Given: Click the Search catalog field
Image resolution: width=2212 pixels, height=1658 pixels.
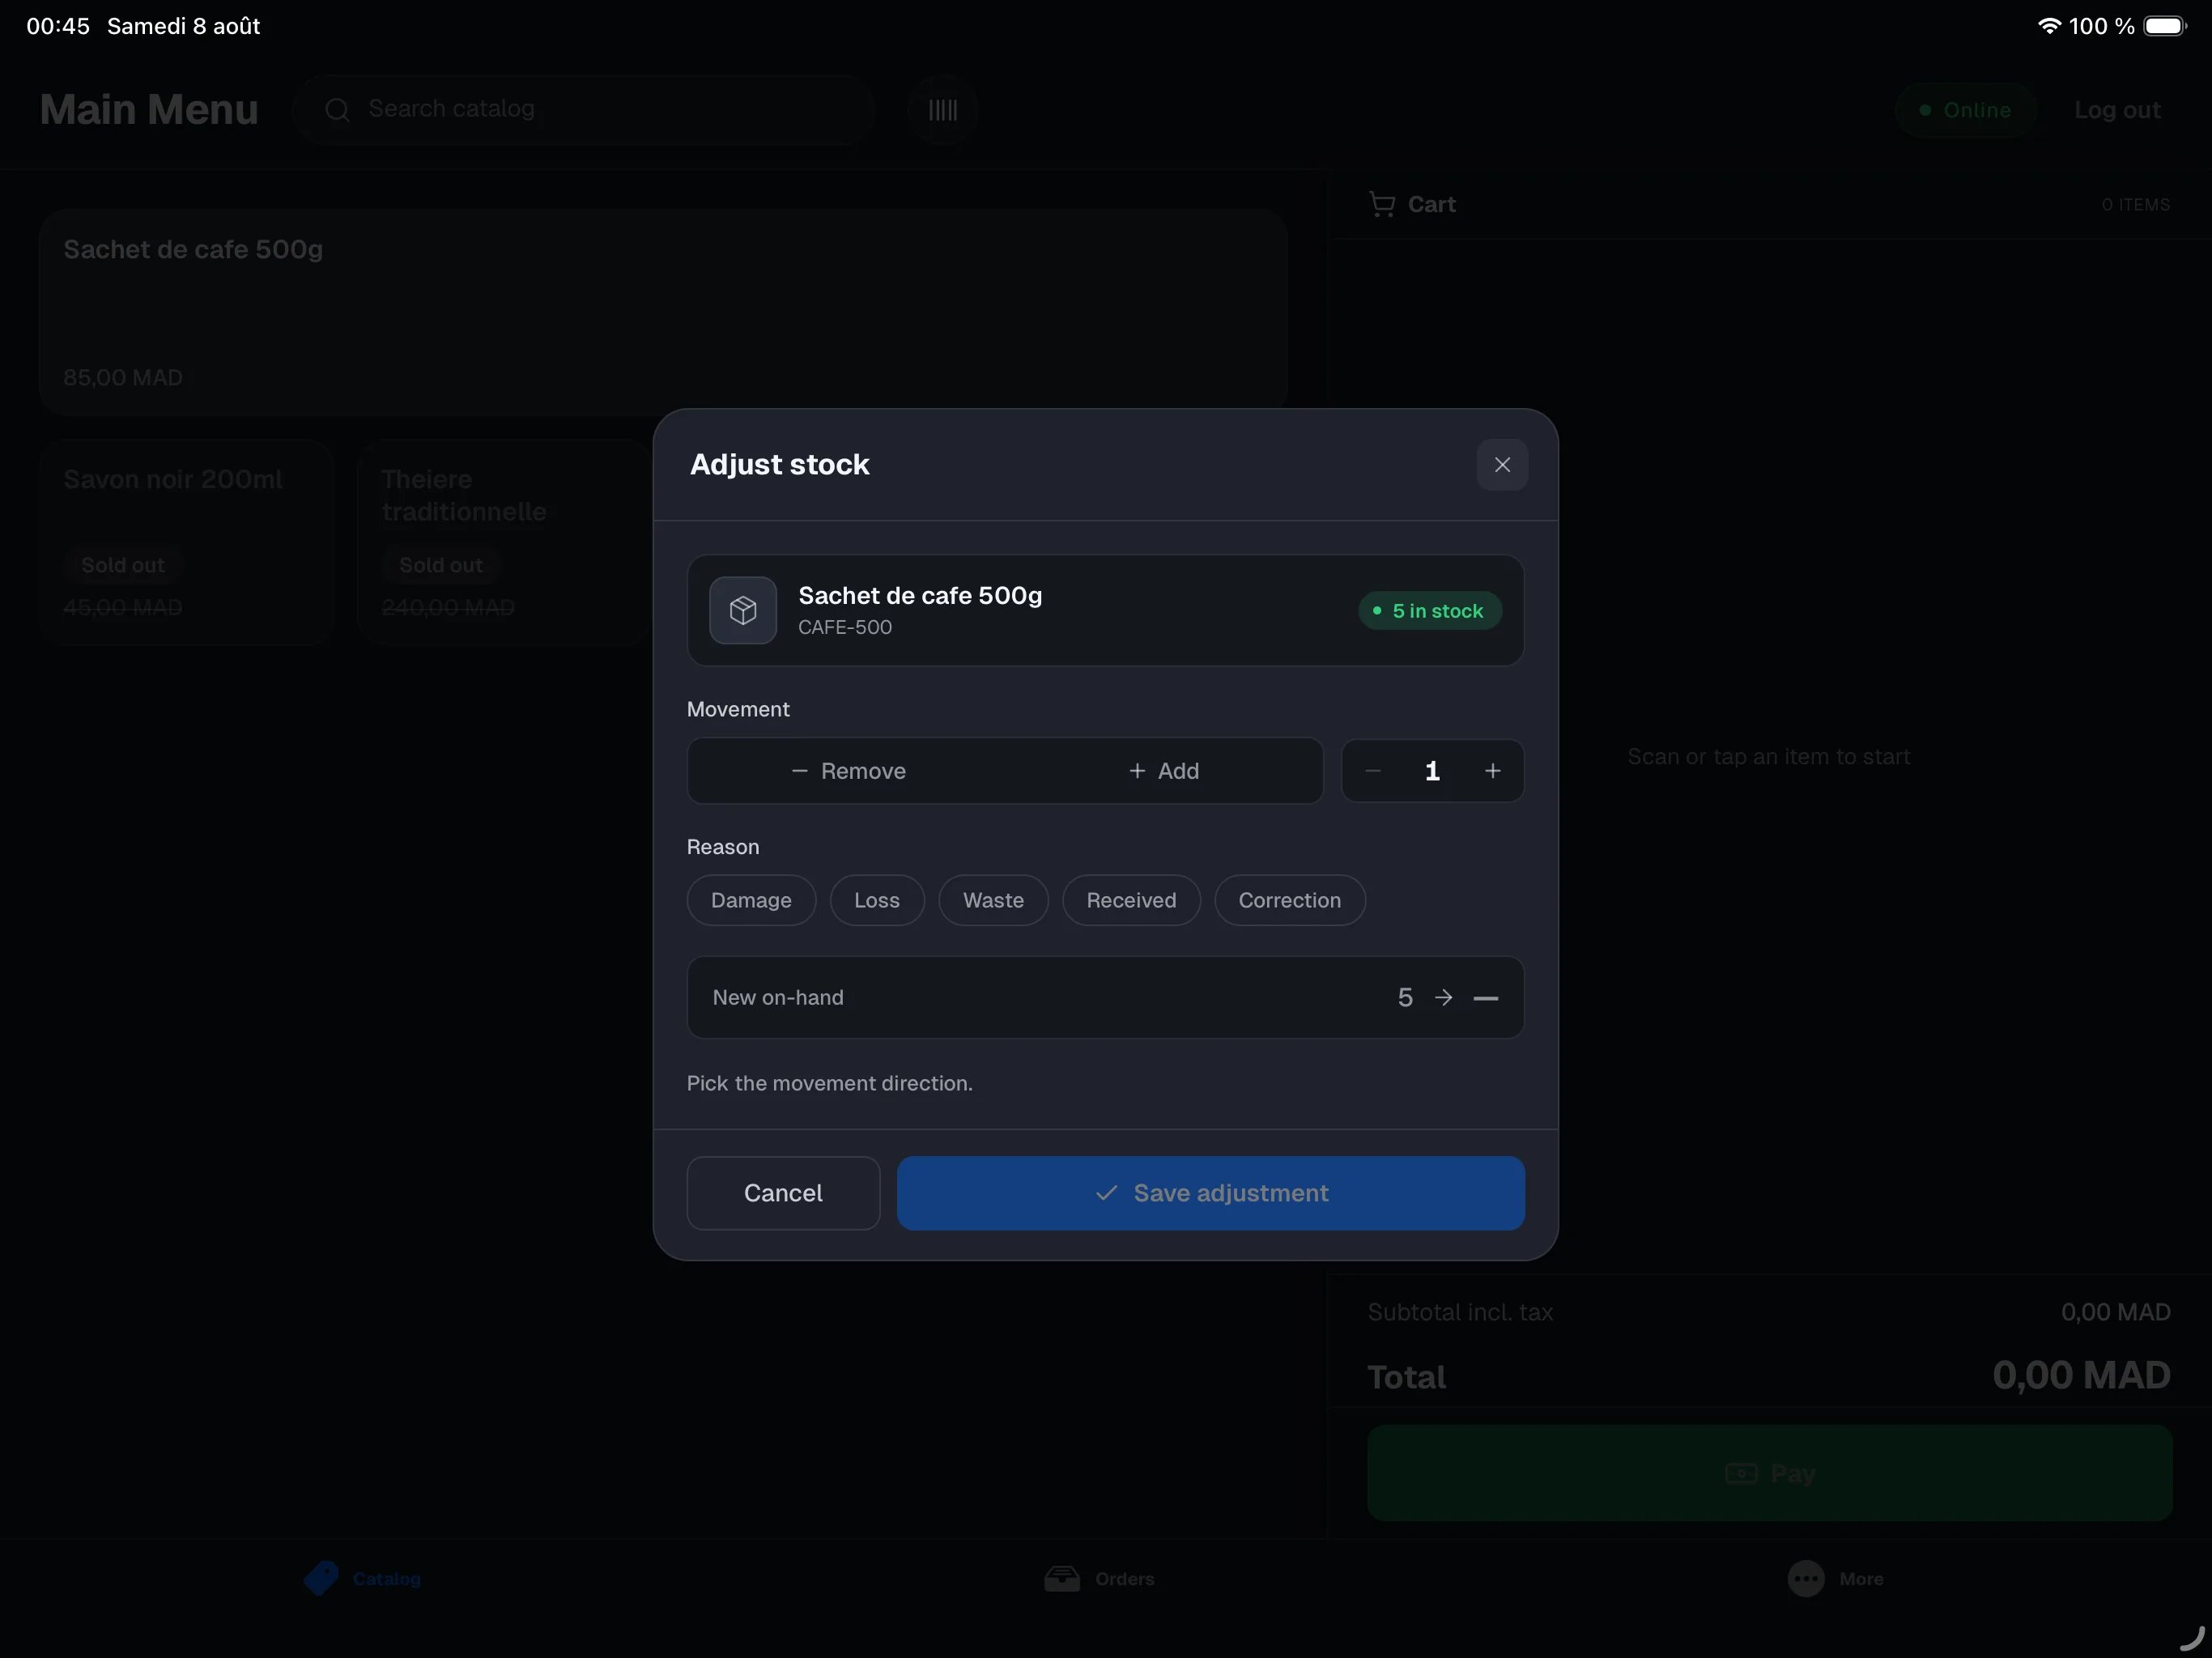Looking at the screenshot, I should [584, 109].
